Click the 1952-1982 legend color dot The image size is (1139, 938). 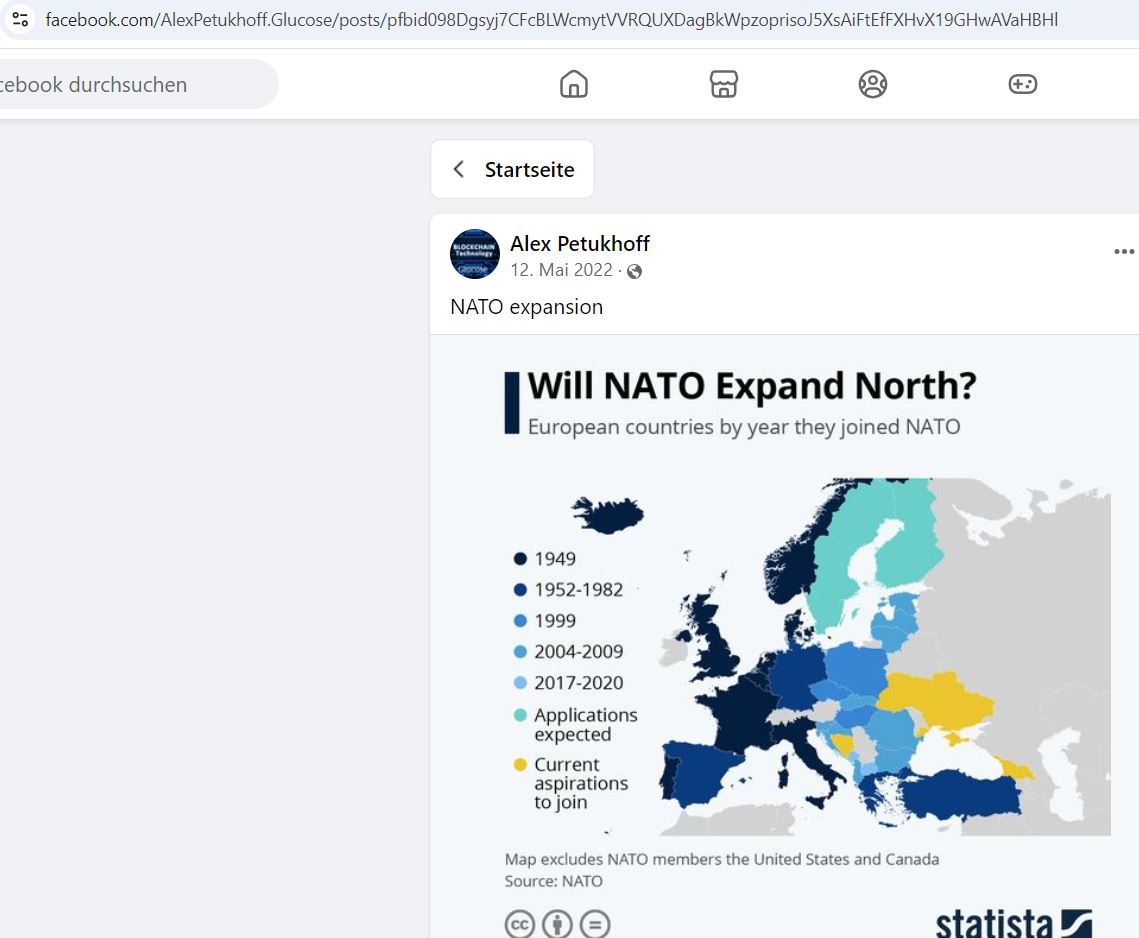(520, 590)
